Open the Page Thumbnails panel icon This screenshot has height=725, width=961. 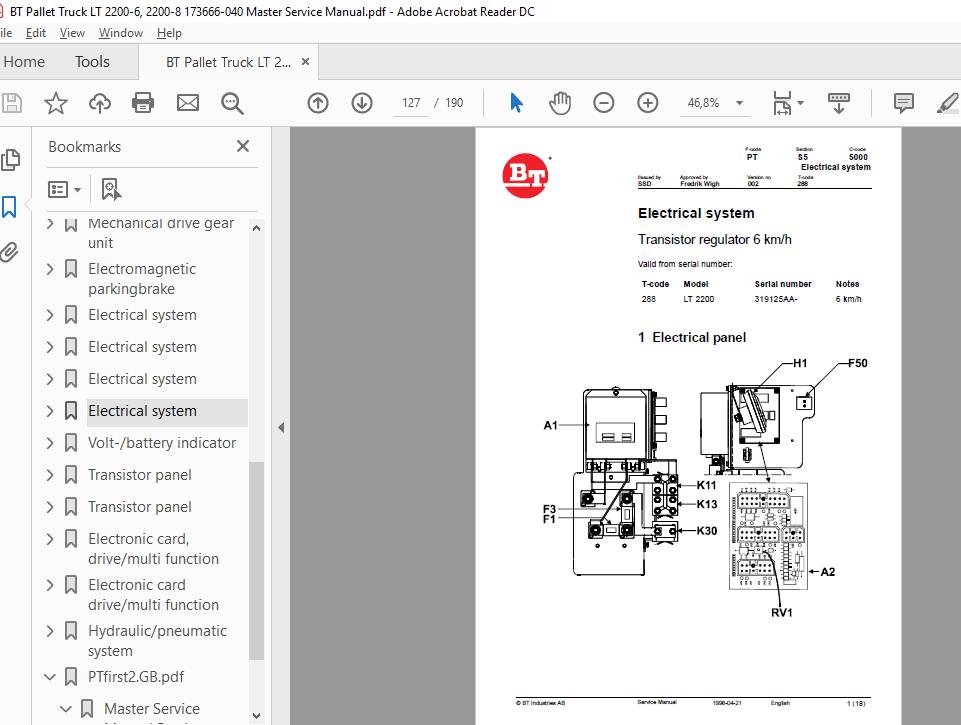[10, 160]
